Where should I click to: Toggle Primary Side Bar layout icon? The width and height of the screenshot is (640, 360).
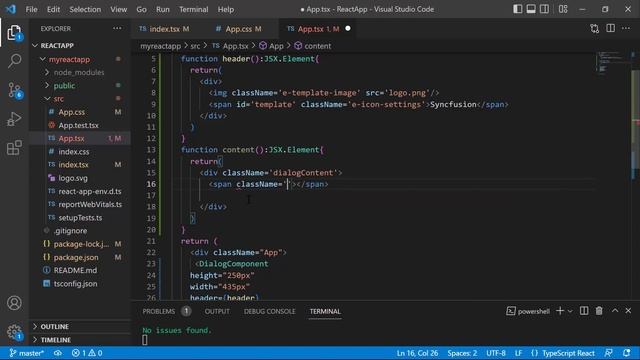pos(518,9)
